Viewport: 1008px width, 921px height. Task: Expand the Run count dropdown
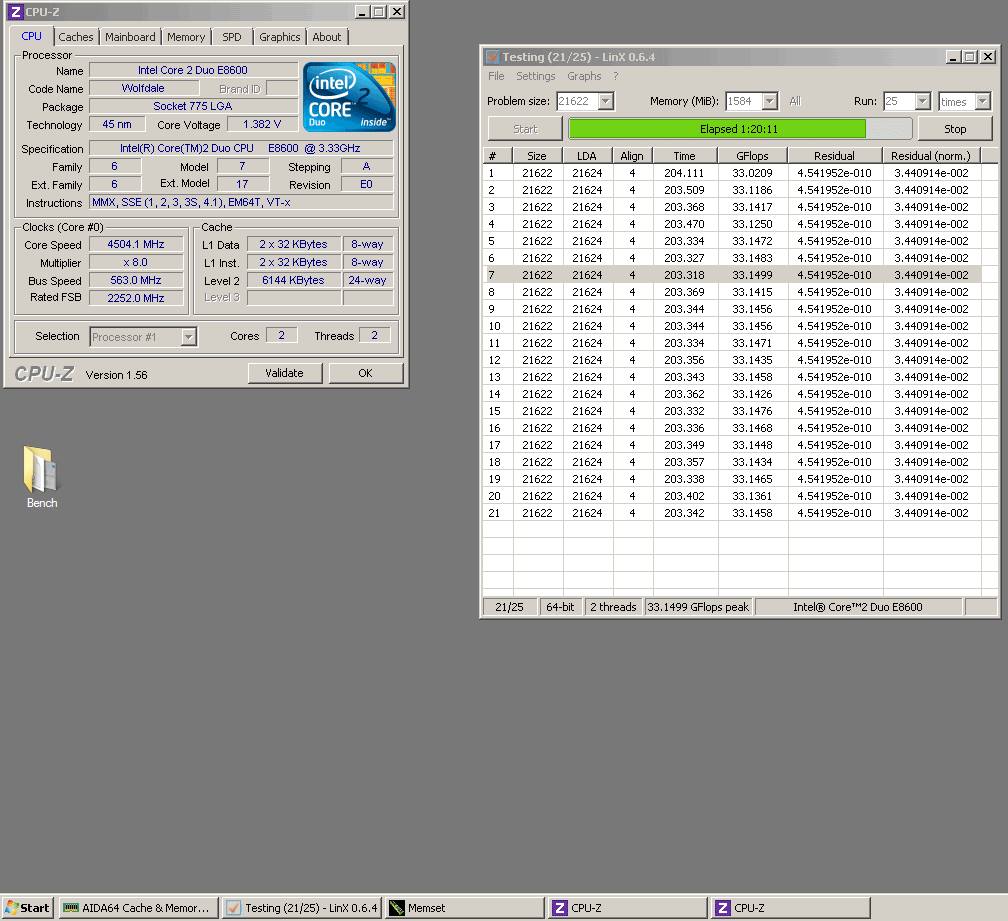[x=922, y=101]
